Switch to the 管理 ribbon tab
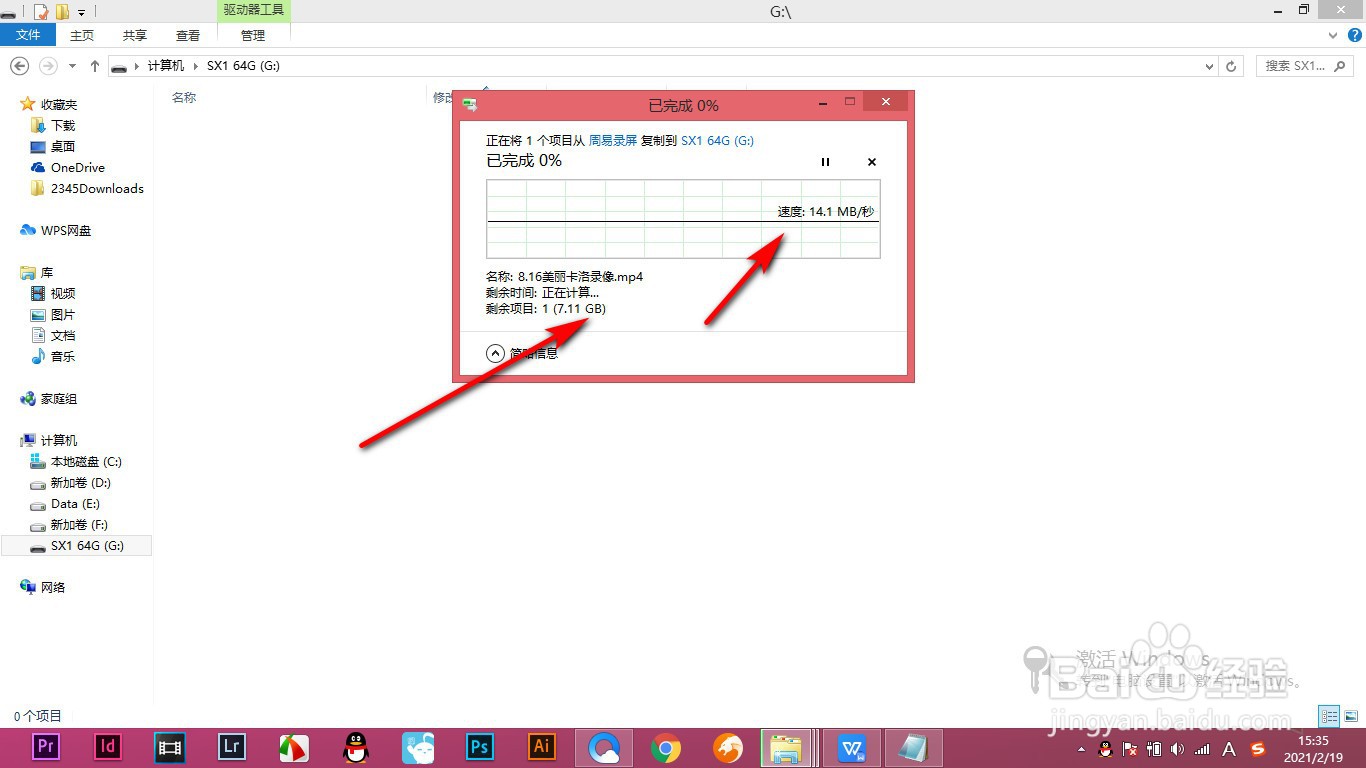Screen dimensions: 1366x768 (253, 35)
